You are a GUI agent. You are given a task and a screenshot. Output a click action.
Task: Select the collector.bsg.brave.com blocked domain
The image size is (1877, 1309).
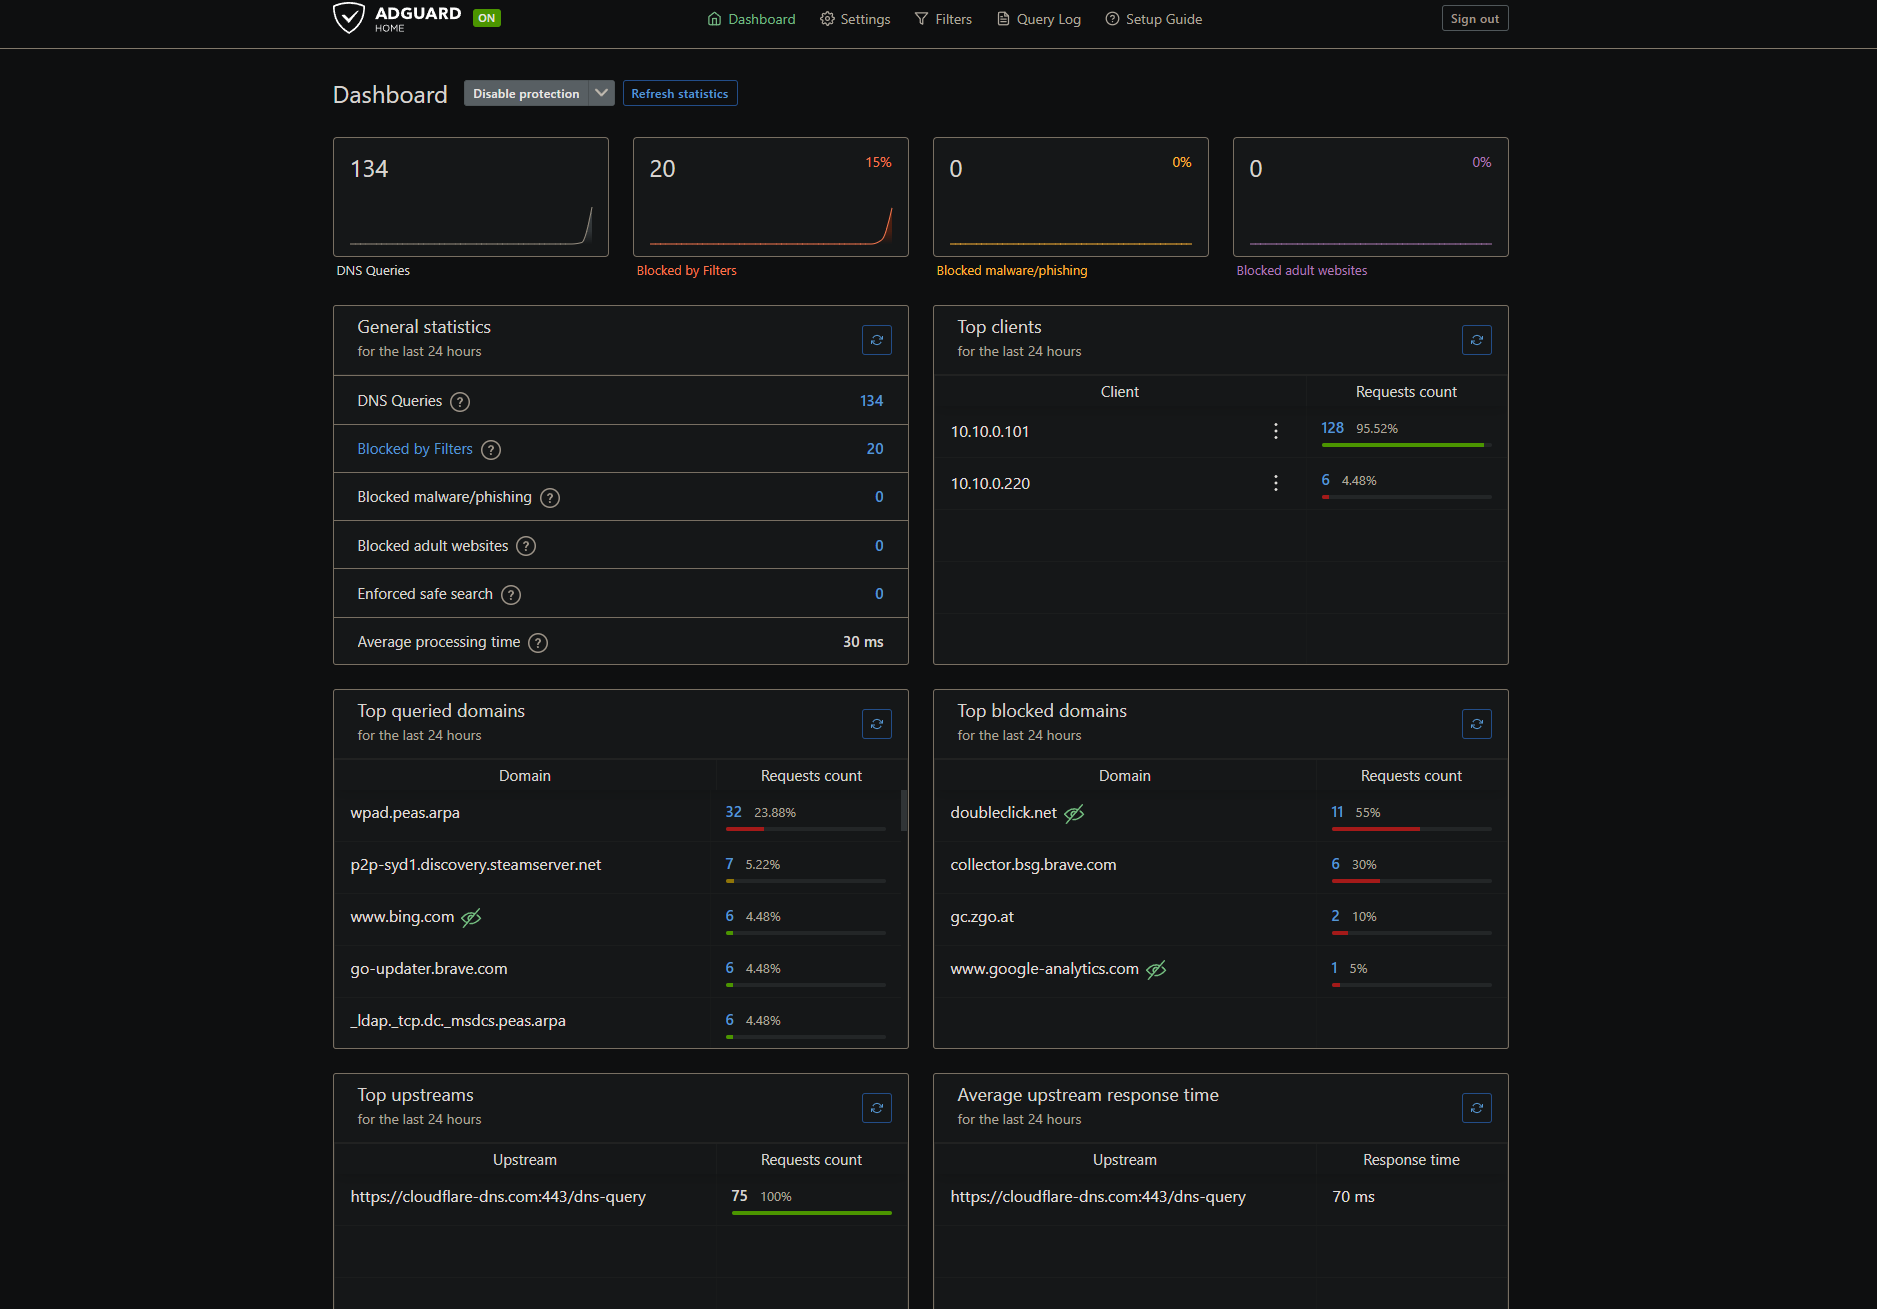click(x=1033, y=865)
